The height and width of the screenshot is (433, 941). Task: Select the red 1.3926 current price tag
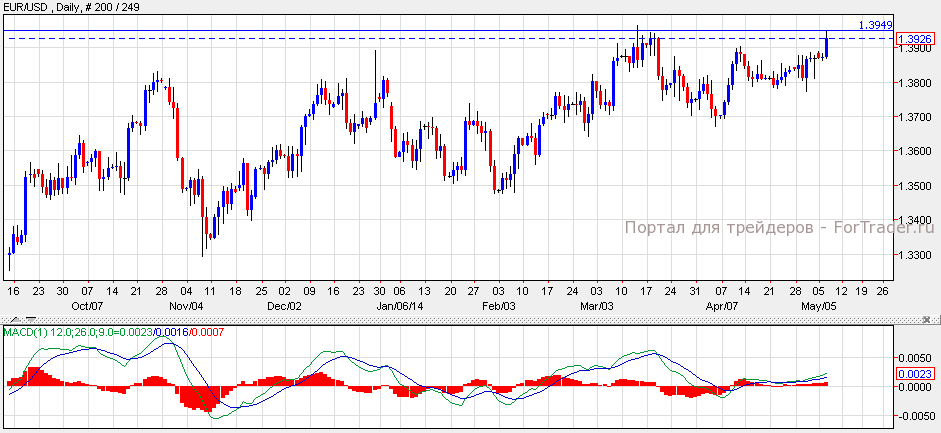(x=915, y=39)
